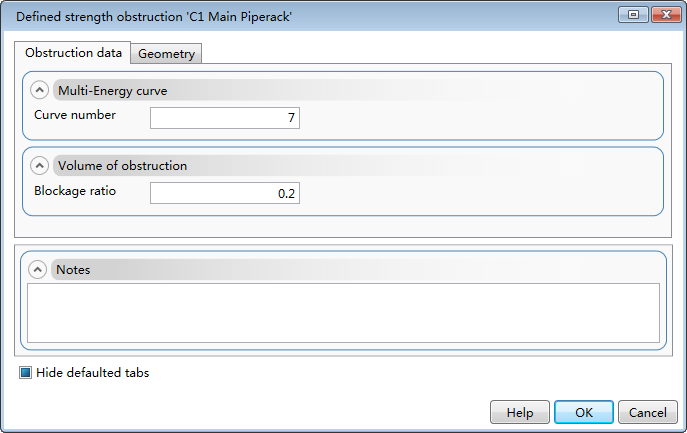
Task: Click the Blockage ratio label text
Action: [75, 190]
